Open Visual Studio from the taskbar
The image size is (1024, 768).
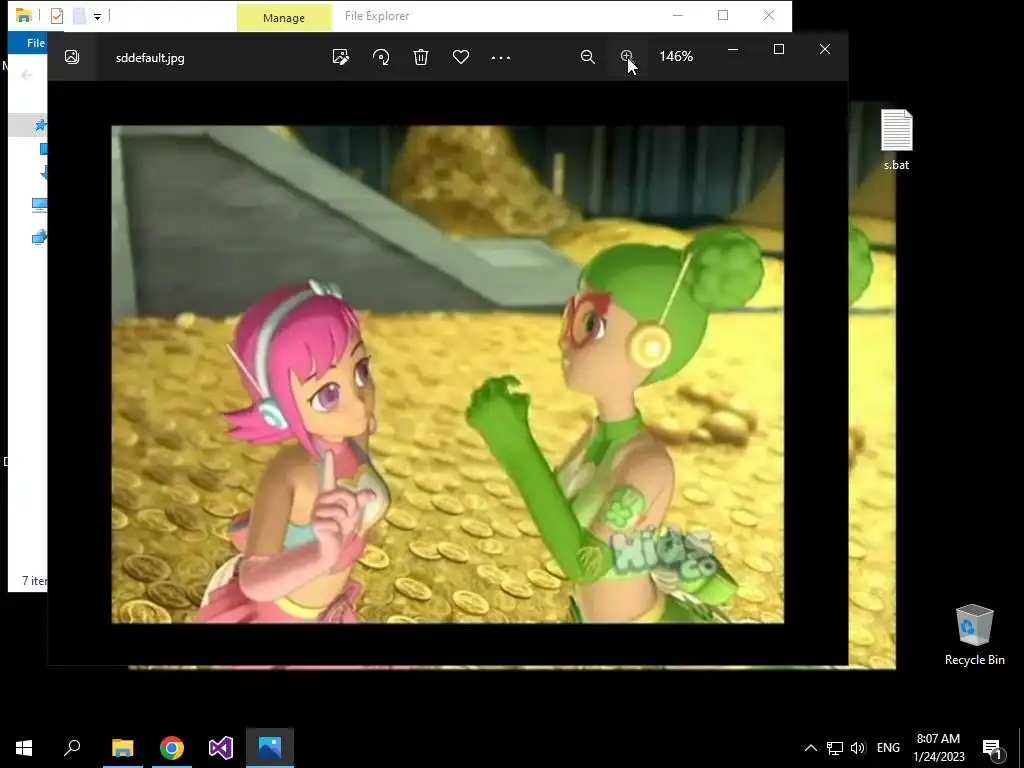click(x=221, y=748)
